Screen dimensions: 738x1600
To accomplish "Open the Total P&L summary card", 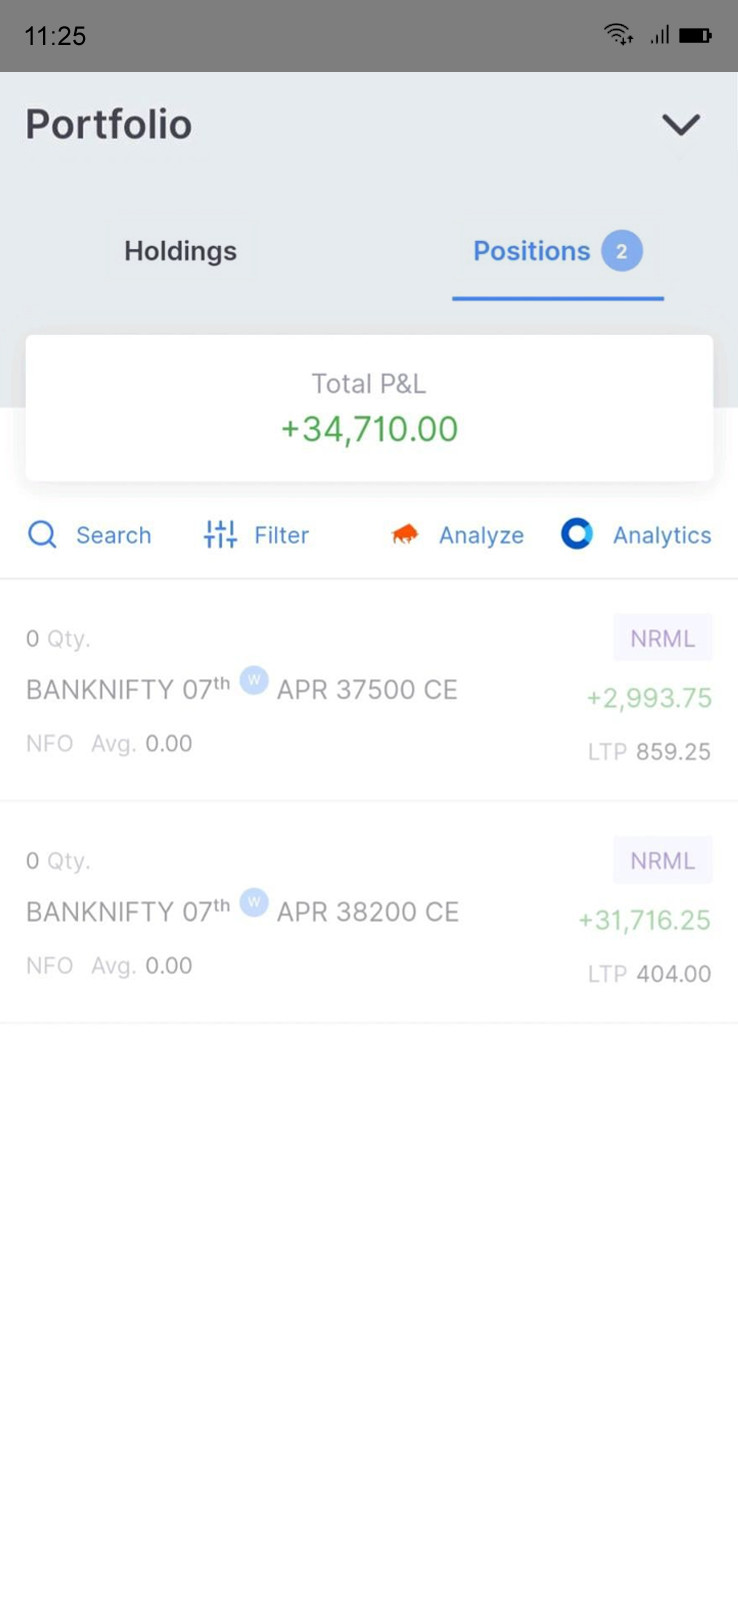I will [x=369, y=408].
